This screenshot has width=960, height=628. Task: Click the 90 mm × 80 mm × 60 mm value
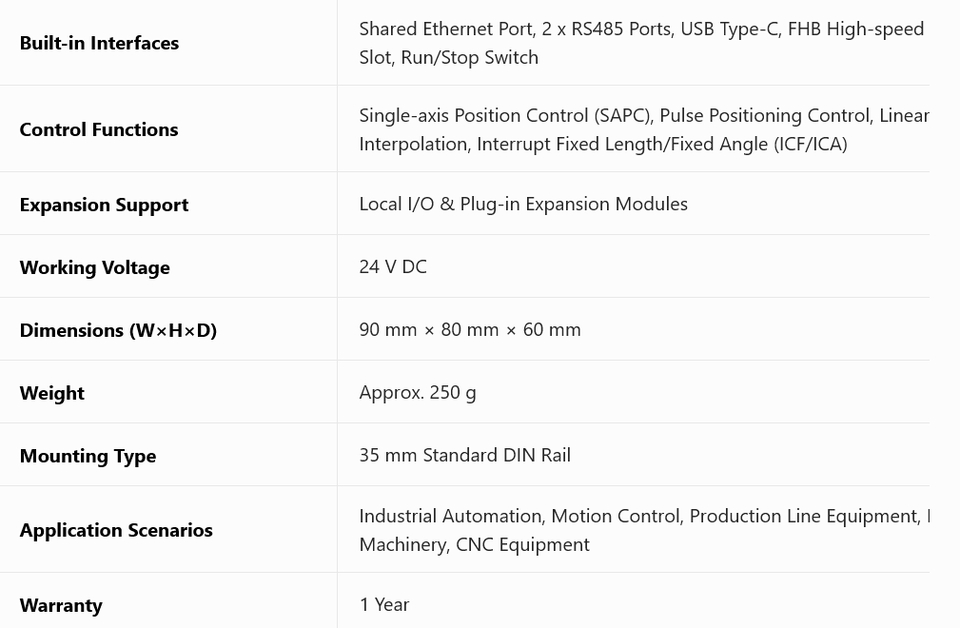point(470,330)
